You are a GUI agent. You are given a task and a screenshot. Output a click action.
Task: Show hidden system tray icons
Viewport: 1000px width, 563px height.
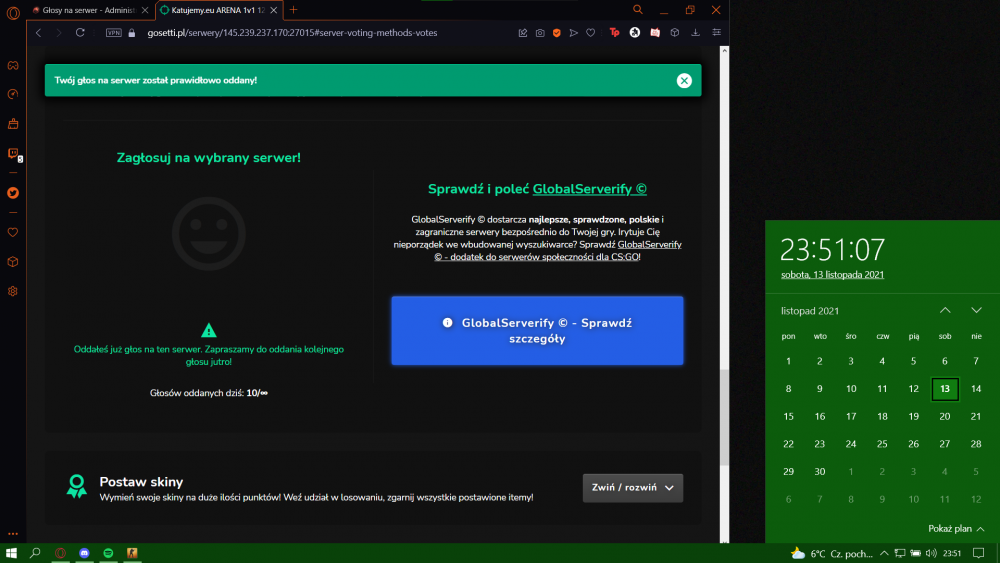pos(884,553)
